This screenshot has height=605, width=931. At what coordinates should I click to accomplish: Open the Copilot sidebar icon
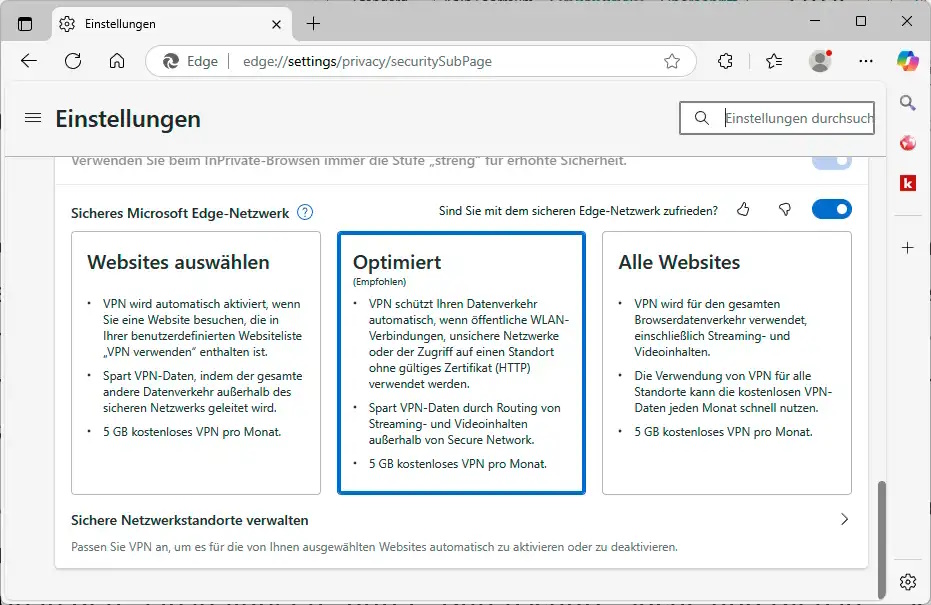tap(907, 61)
